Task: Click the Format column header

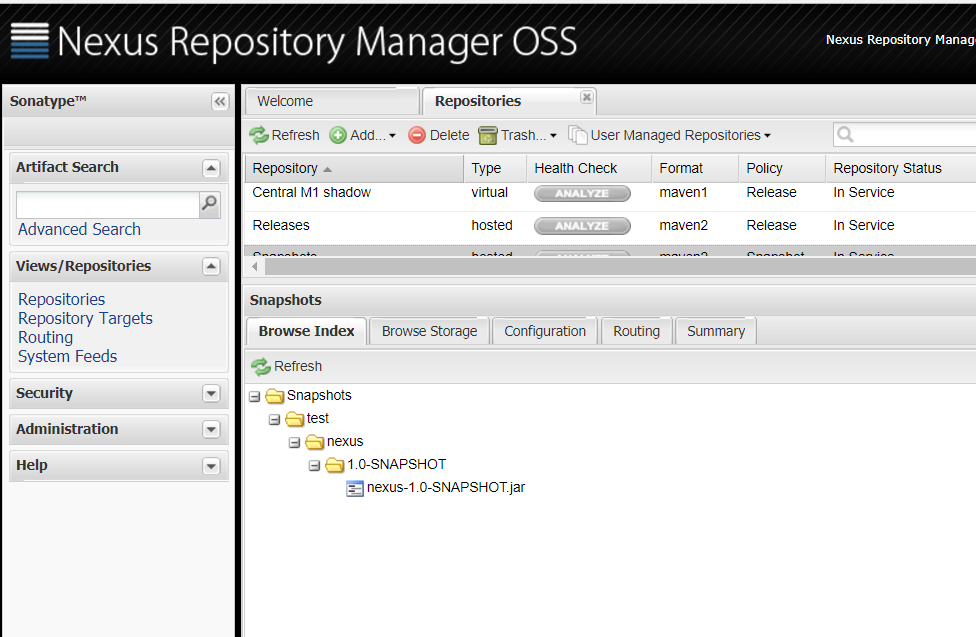Action: 696,168
